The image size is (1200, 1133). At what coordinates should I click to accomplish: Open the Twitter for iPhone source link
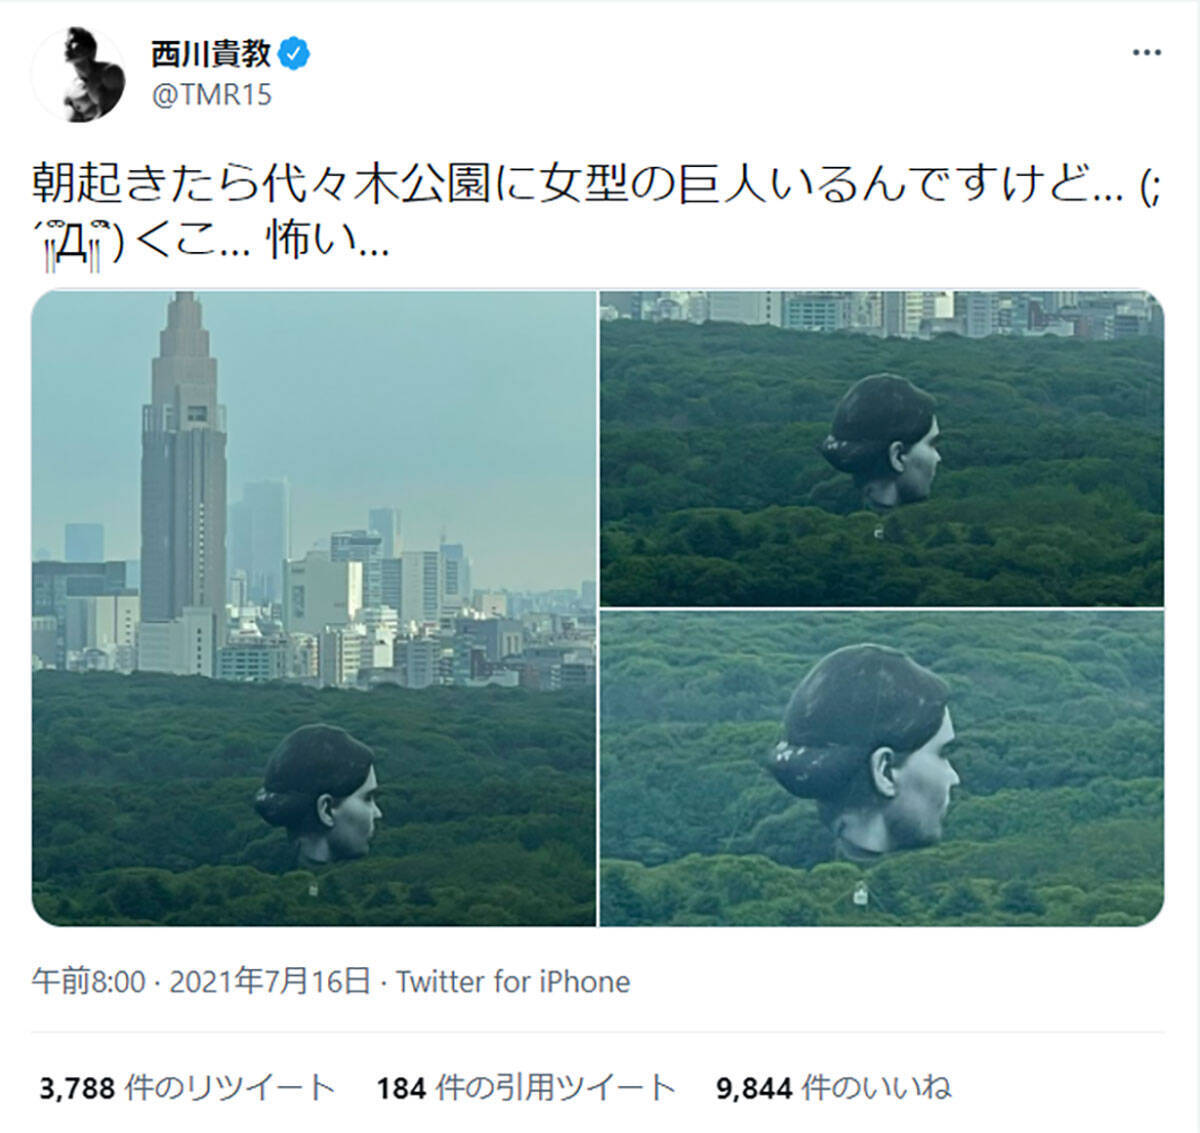point(513,982)
